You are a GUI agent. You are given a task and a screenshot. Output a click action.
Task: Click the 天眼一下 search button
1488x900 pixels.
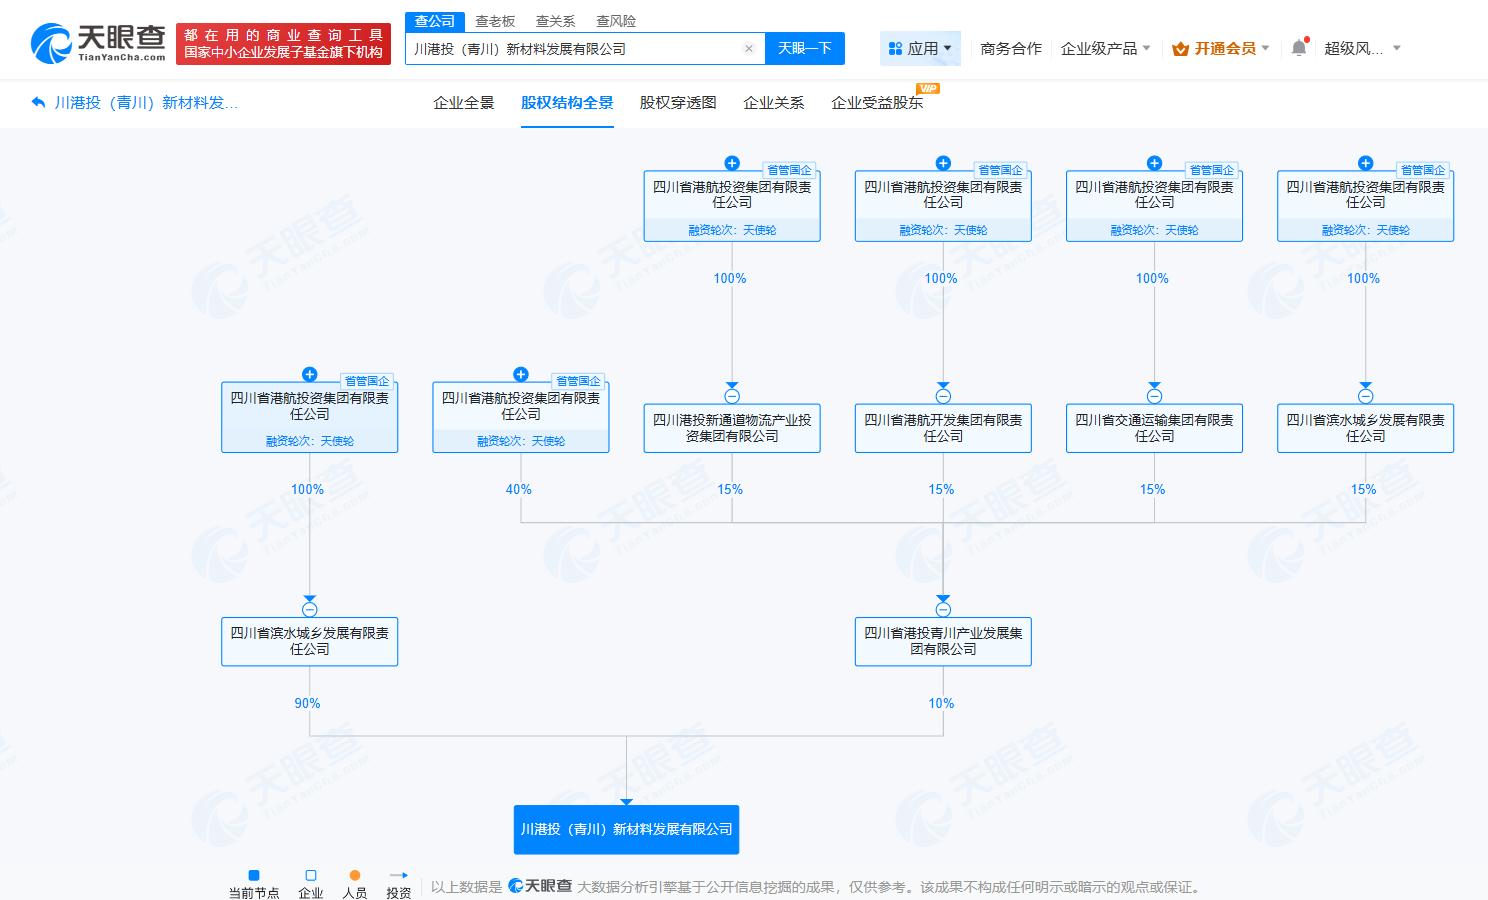(804, 48)
